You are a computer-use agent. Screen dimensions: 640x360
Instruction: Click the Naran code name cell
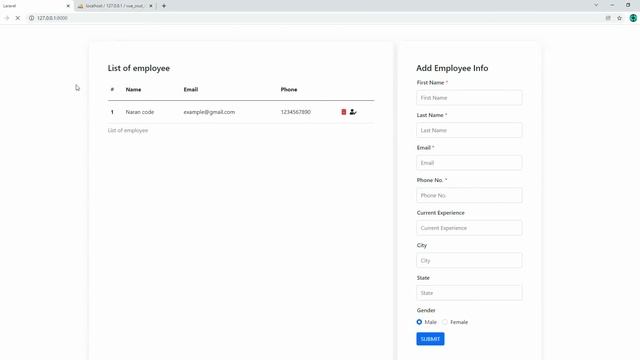pos(140,112)
